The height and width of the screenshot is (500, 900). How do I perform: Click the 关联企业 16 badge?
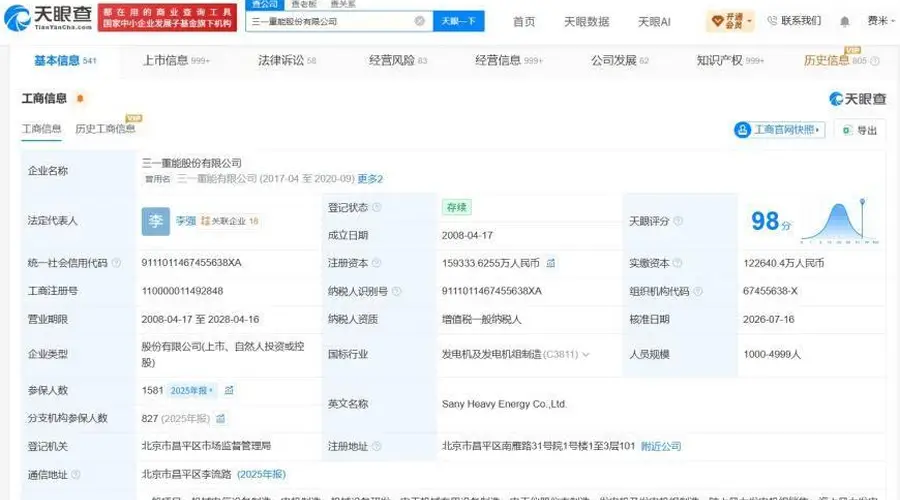230,221
